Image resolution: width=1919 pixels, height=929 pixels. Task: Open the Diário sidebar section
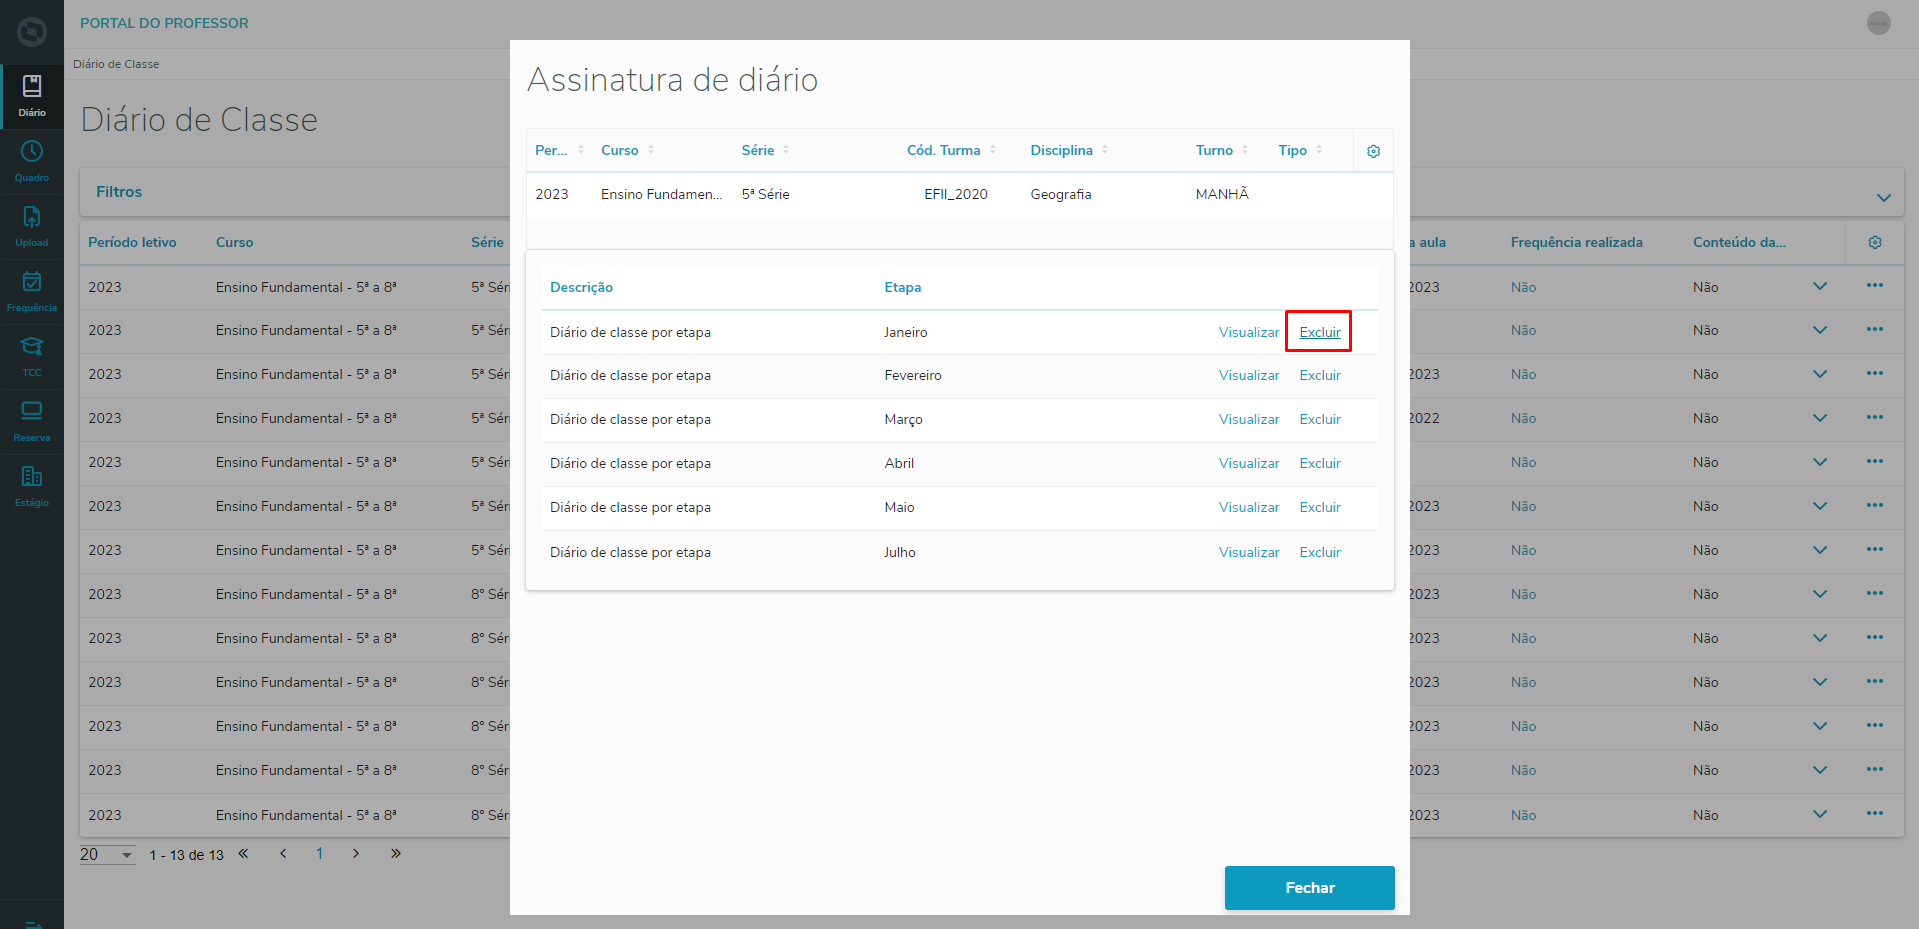32,97
